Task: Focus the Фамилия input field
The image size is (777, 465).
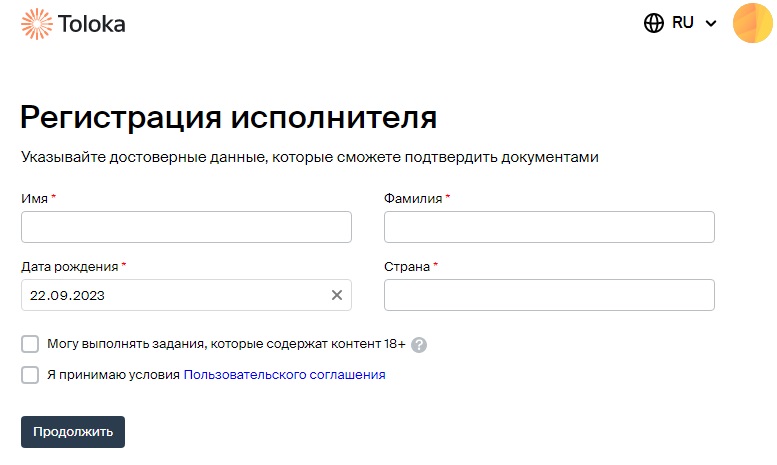Action: [549, 227]
